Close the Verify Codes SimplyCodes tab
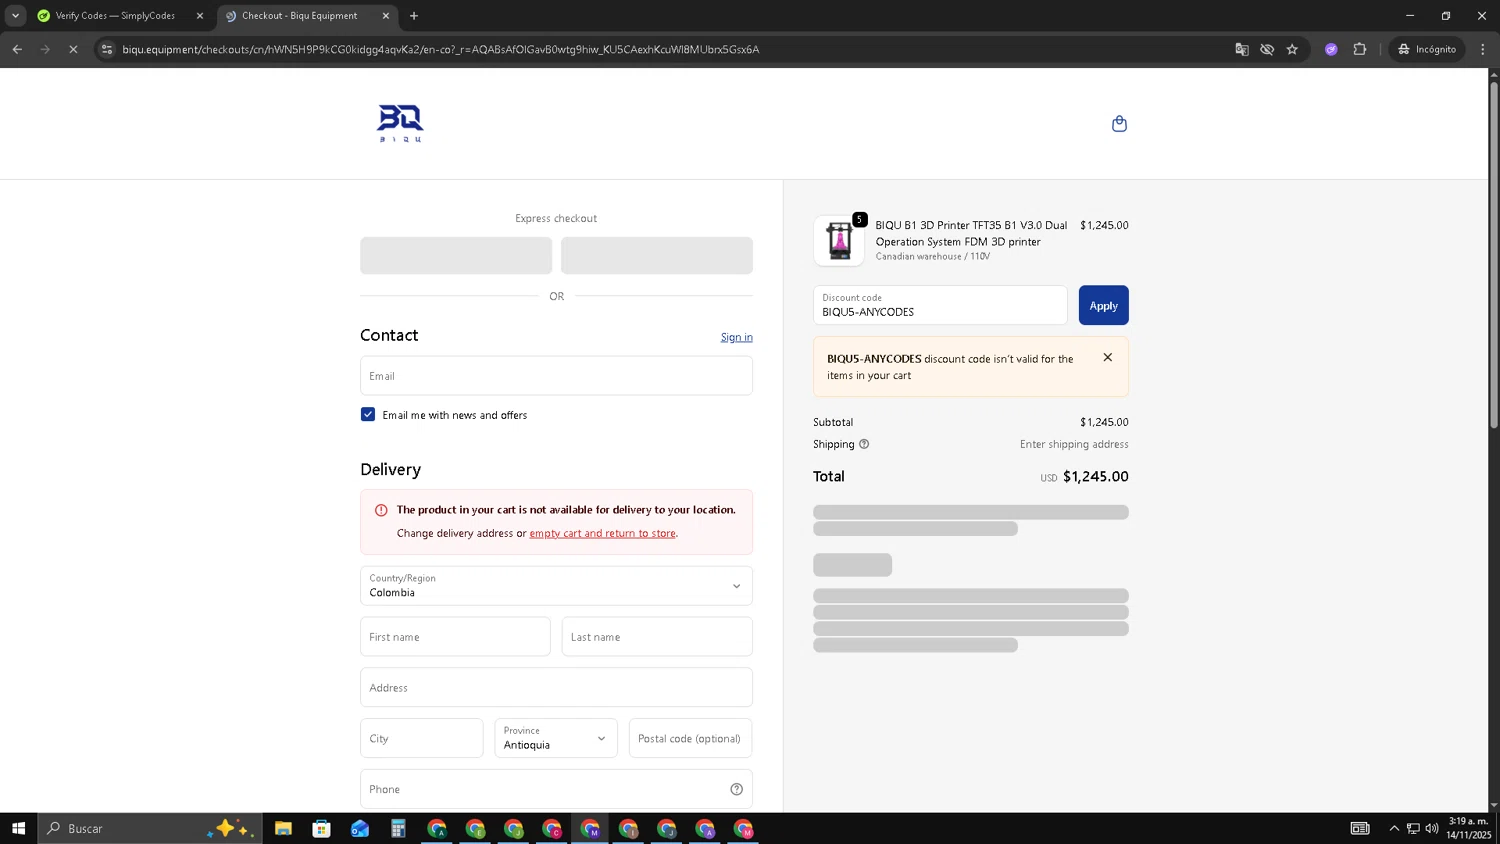Viewport: 1500px width, 844px height. coord(199,15)
